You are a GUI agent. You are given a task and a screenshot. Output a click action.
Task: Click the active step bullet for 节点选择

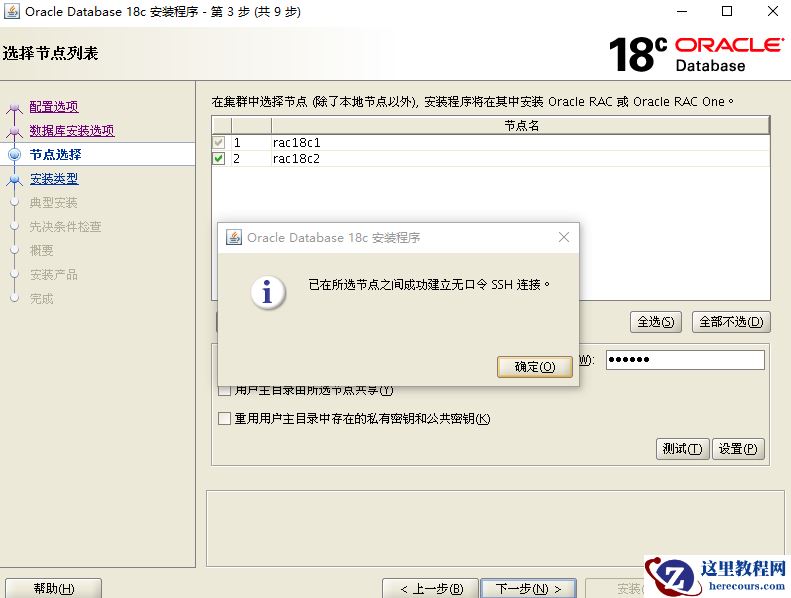(x=15, y=154)
